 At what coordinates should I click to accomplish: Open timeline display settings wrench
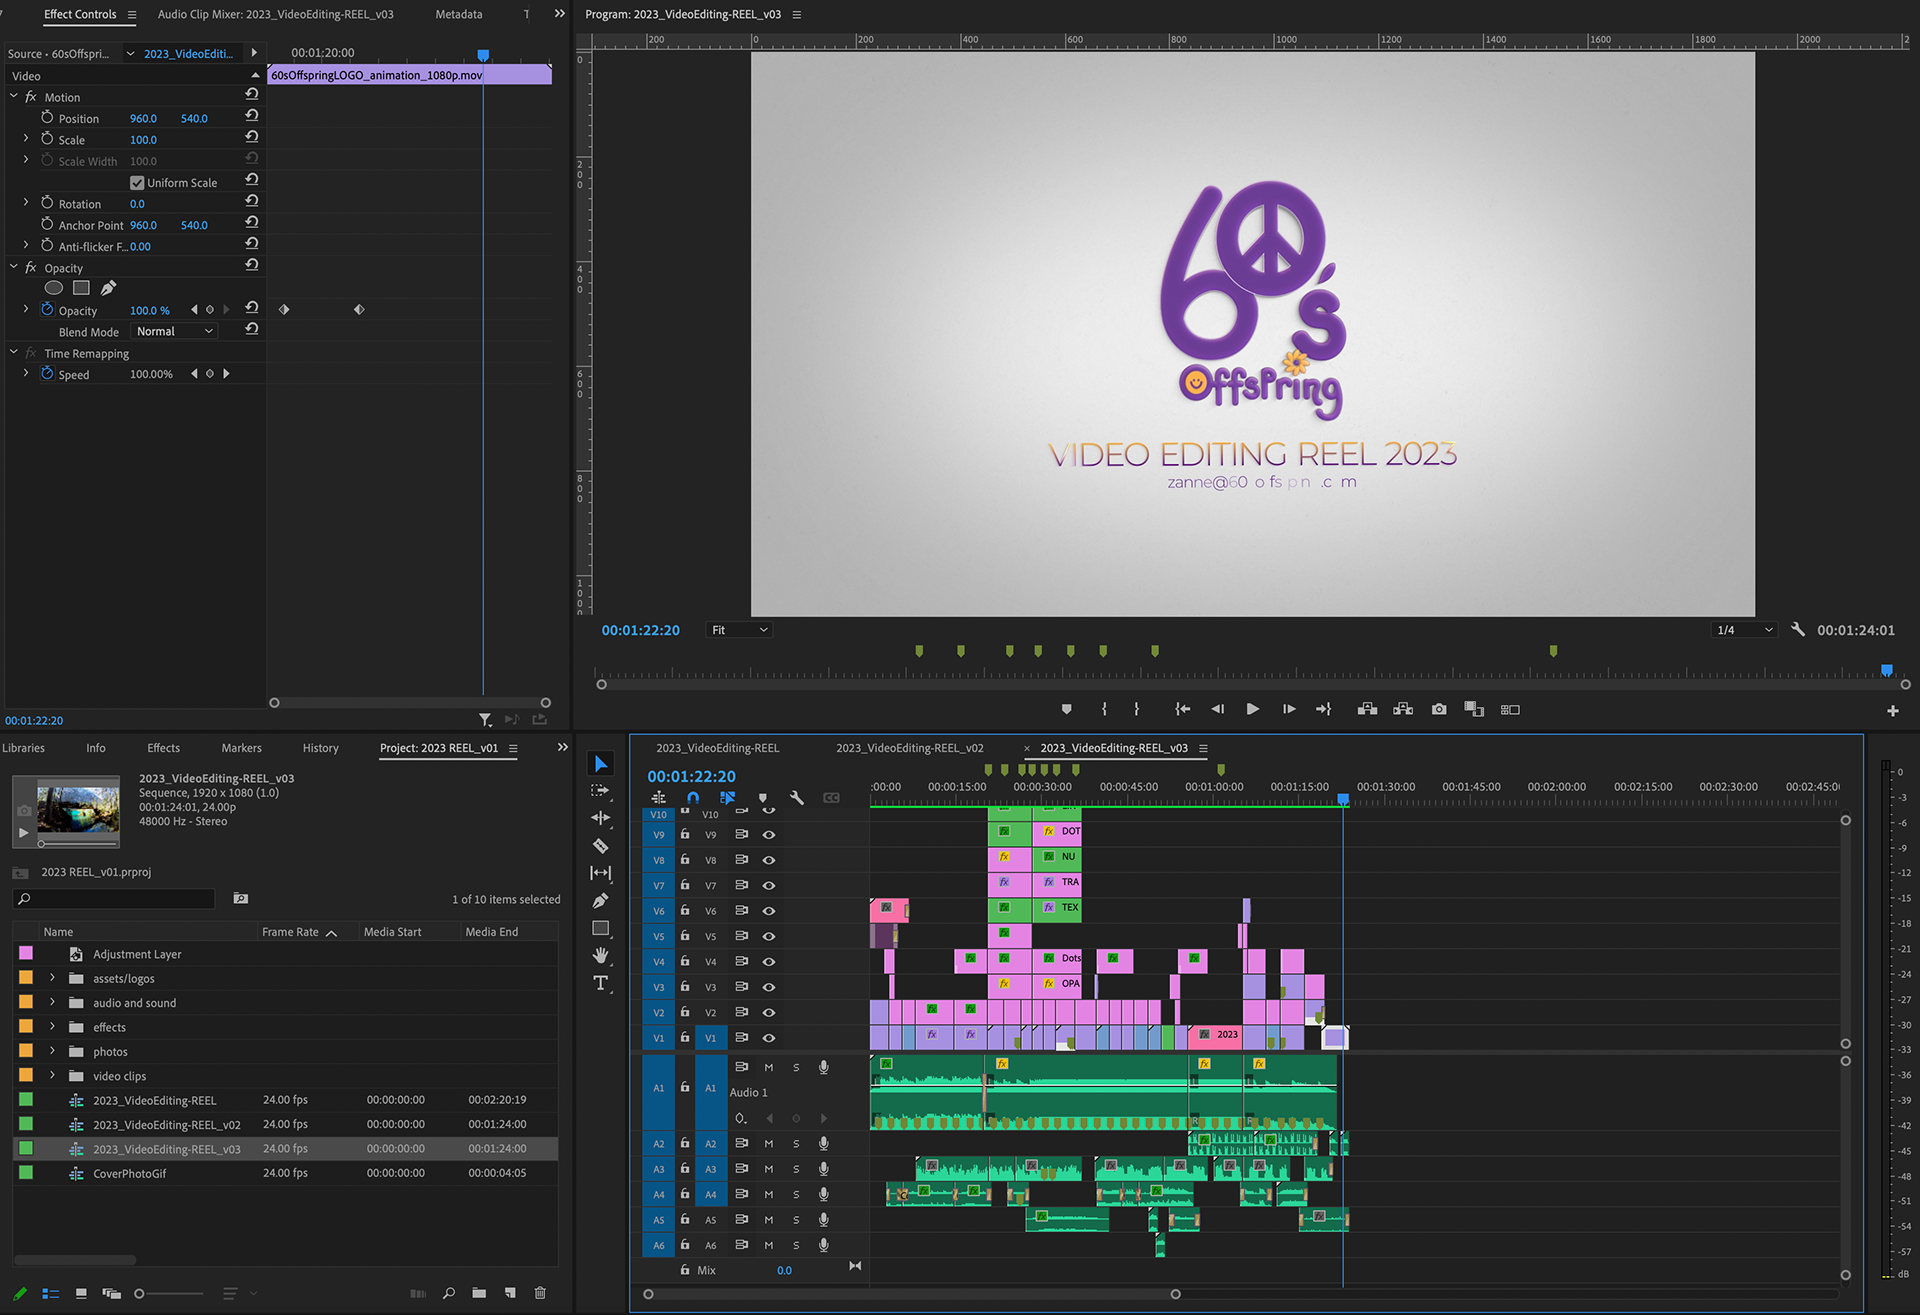click(797, 798)
